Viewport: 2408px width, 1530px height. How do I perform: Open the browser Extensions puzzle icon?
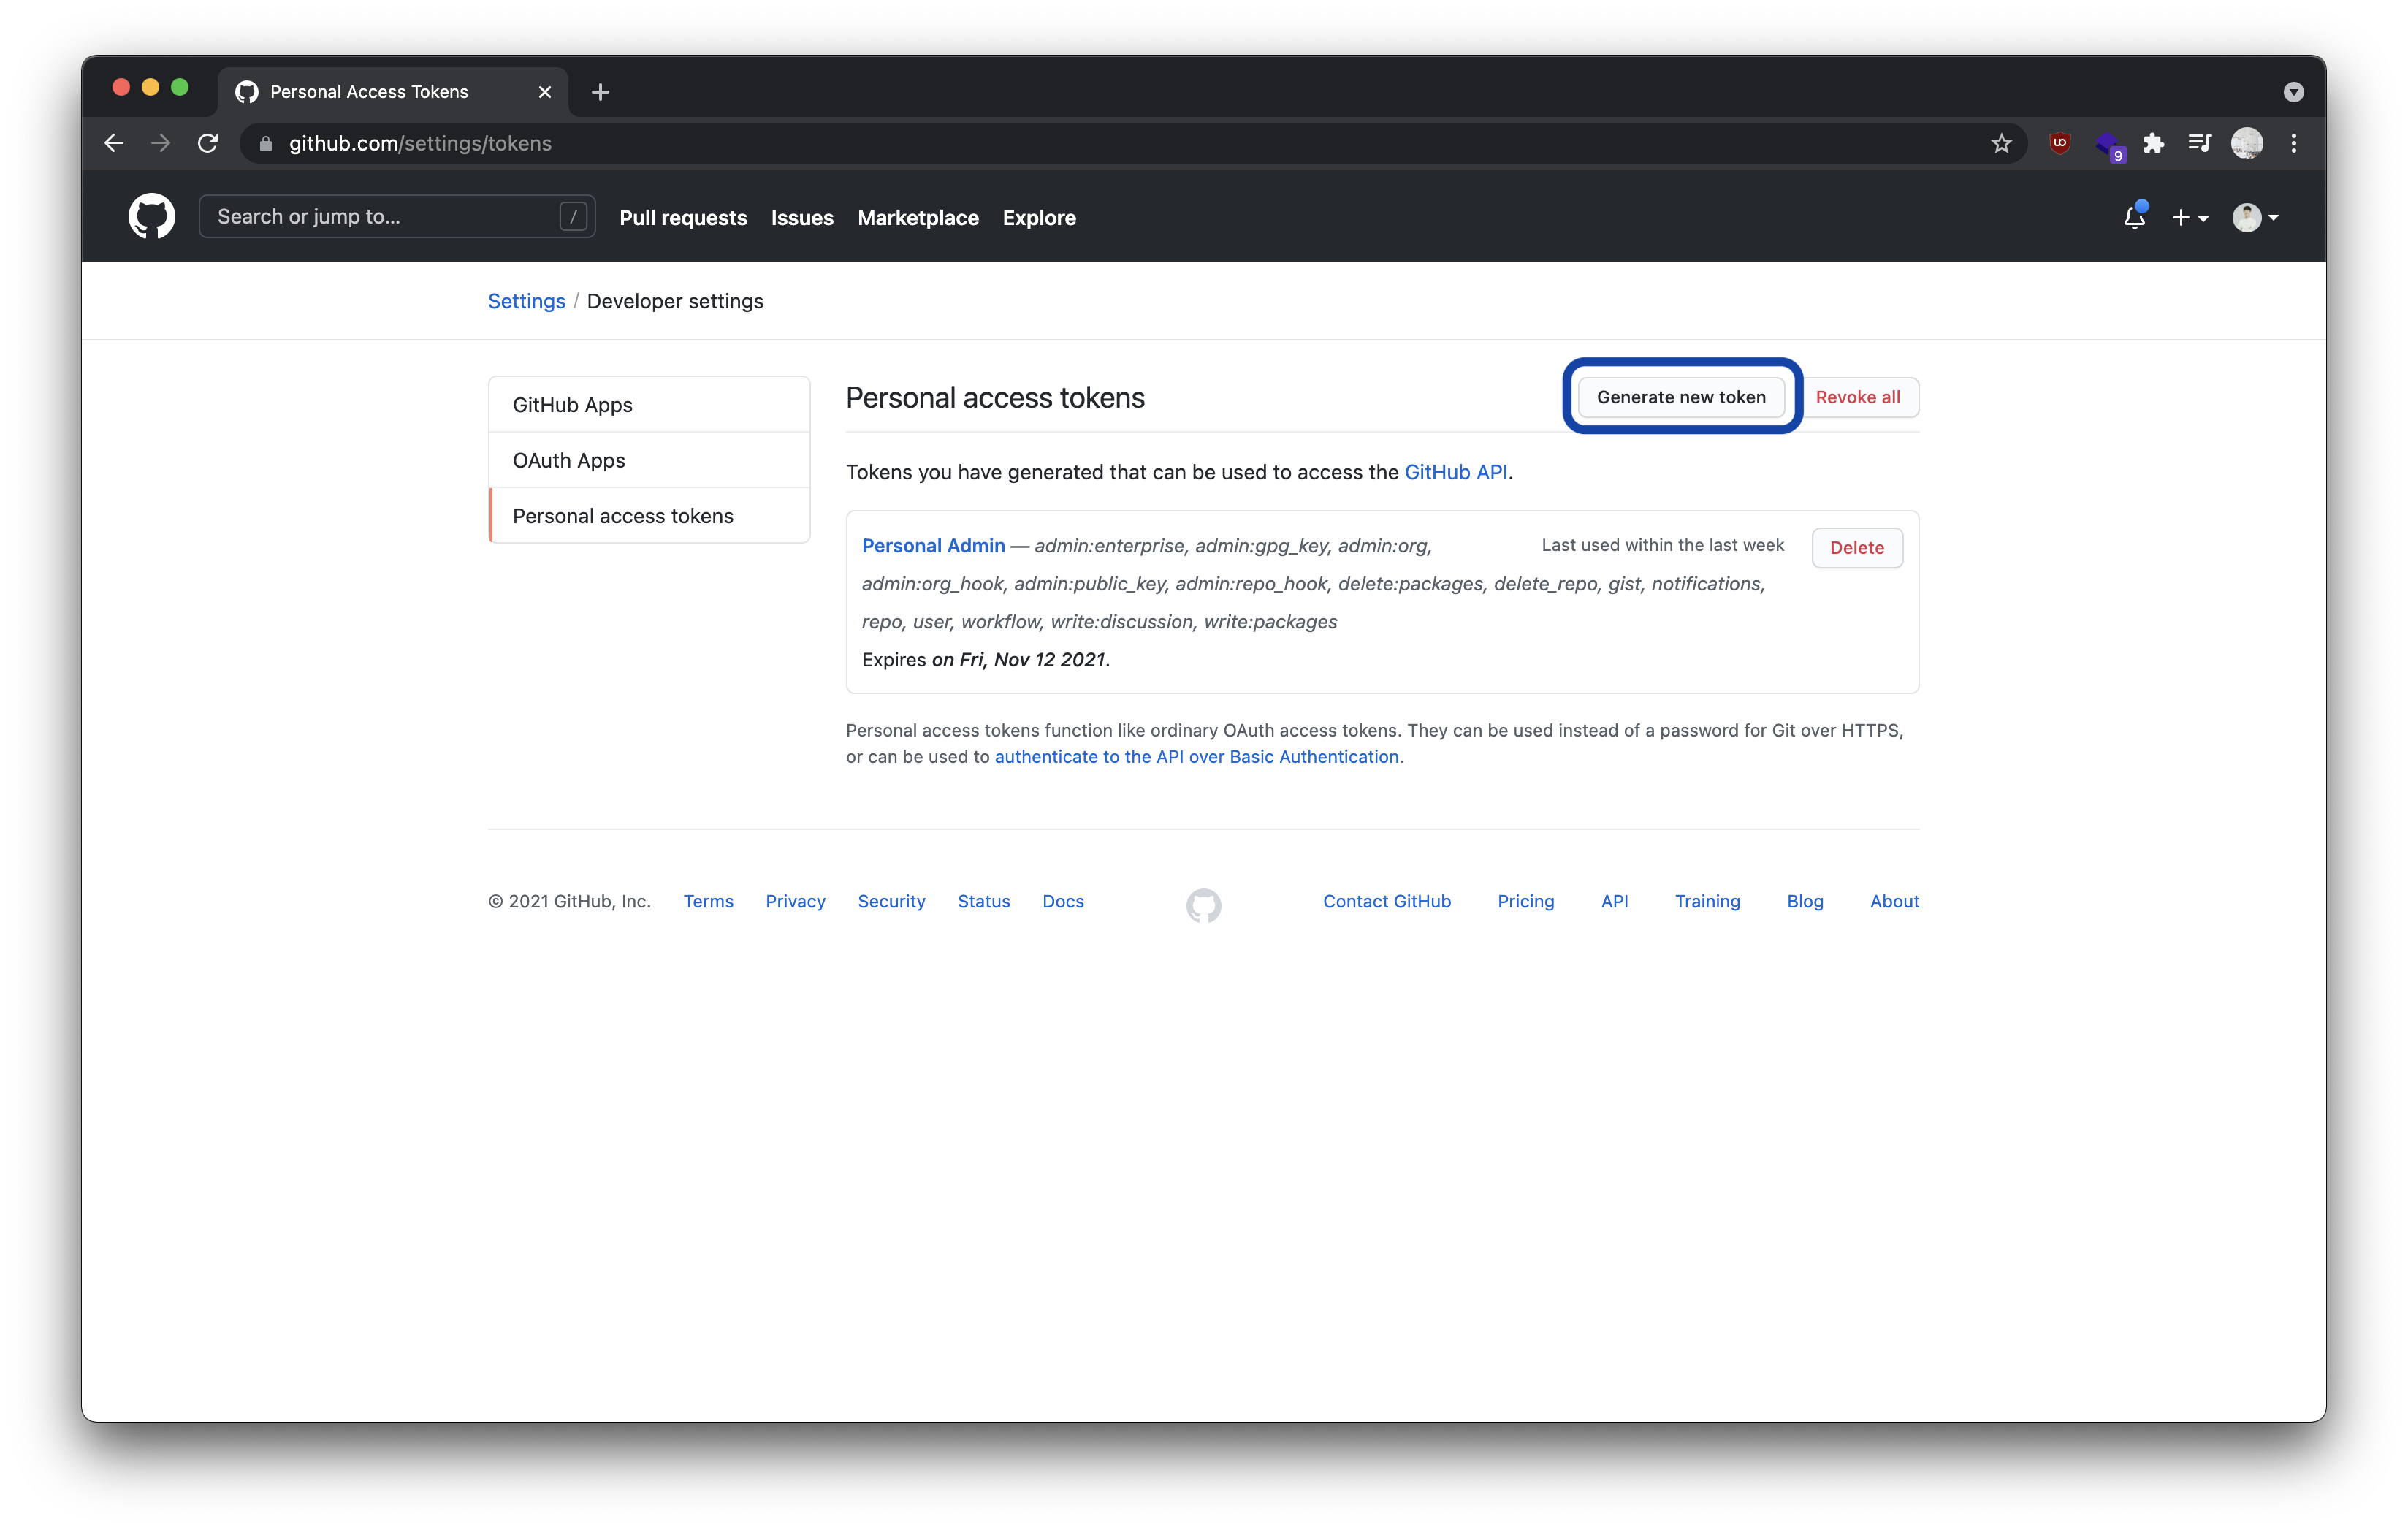pyautogui.click(x=2153, y=144)
